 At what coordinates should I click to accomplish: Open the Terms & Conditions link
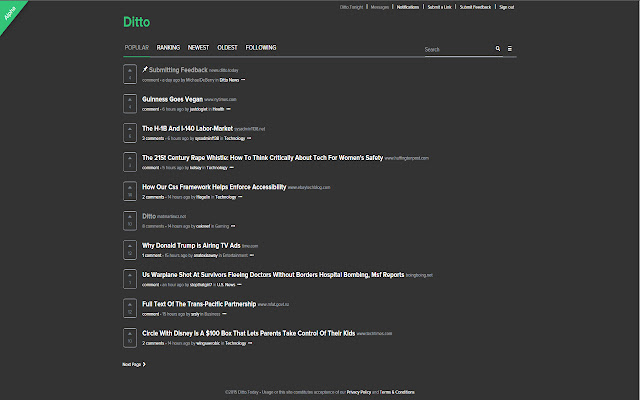(397, 392)
